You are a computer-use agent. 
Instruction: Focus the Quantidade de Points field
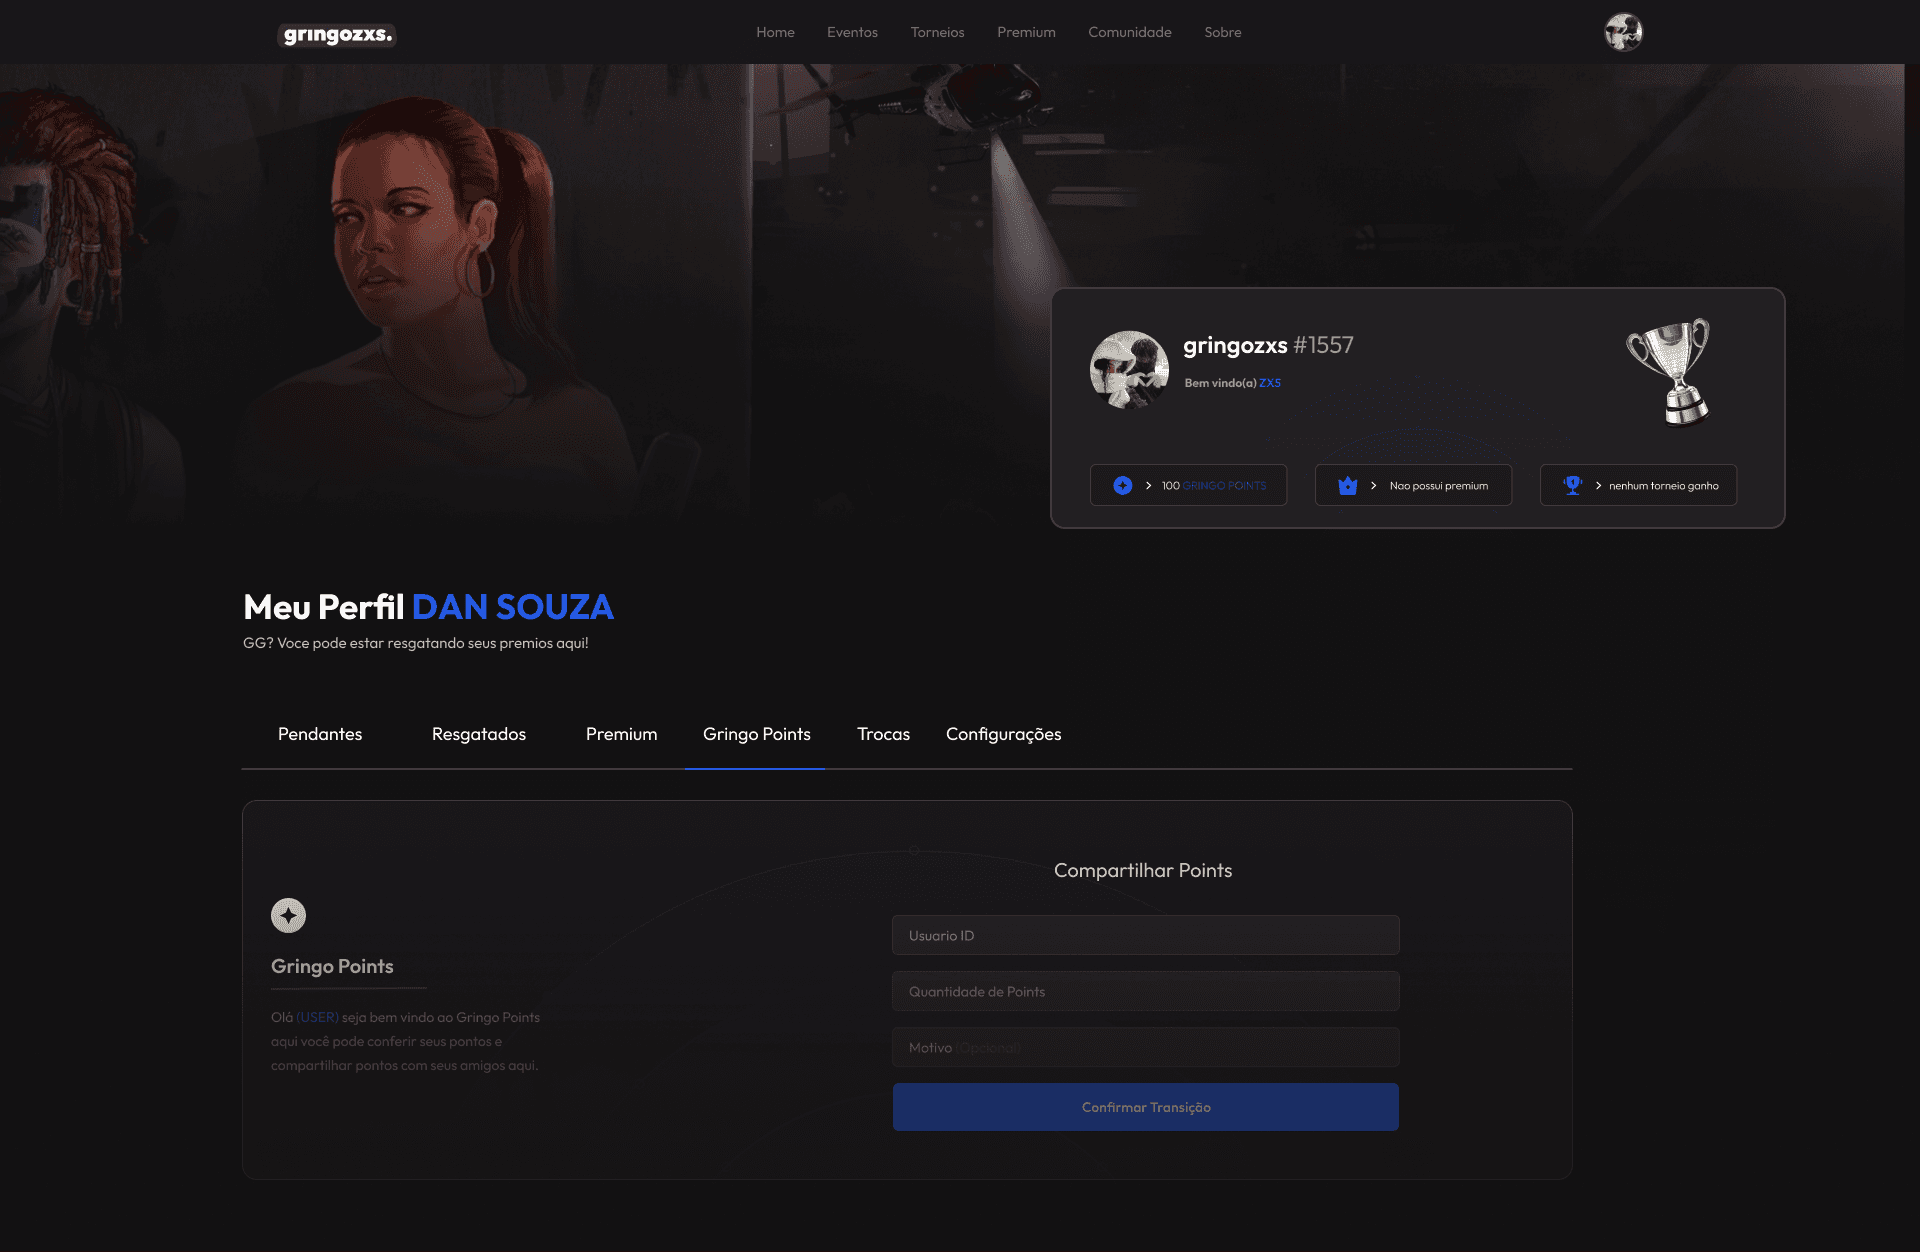pyautogui.click(x=1145, y=991)
